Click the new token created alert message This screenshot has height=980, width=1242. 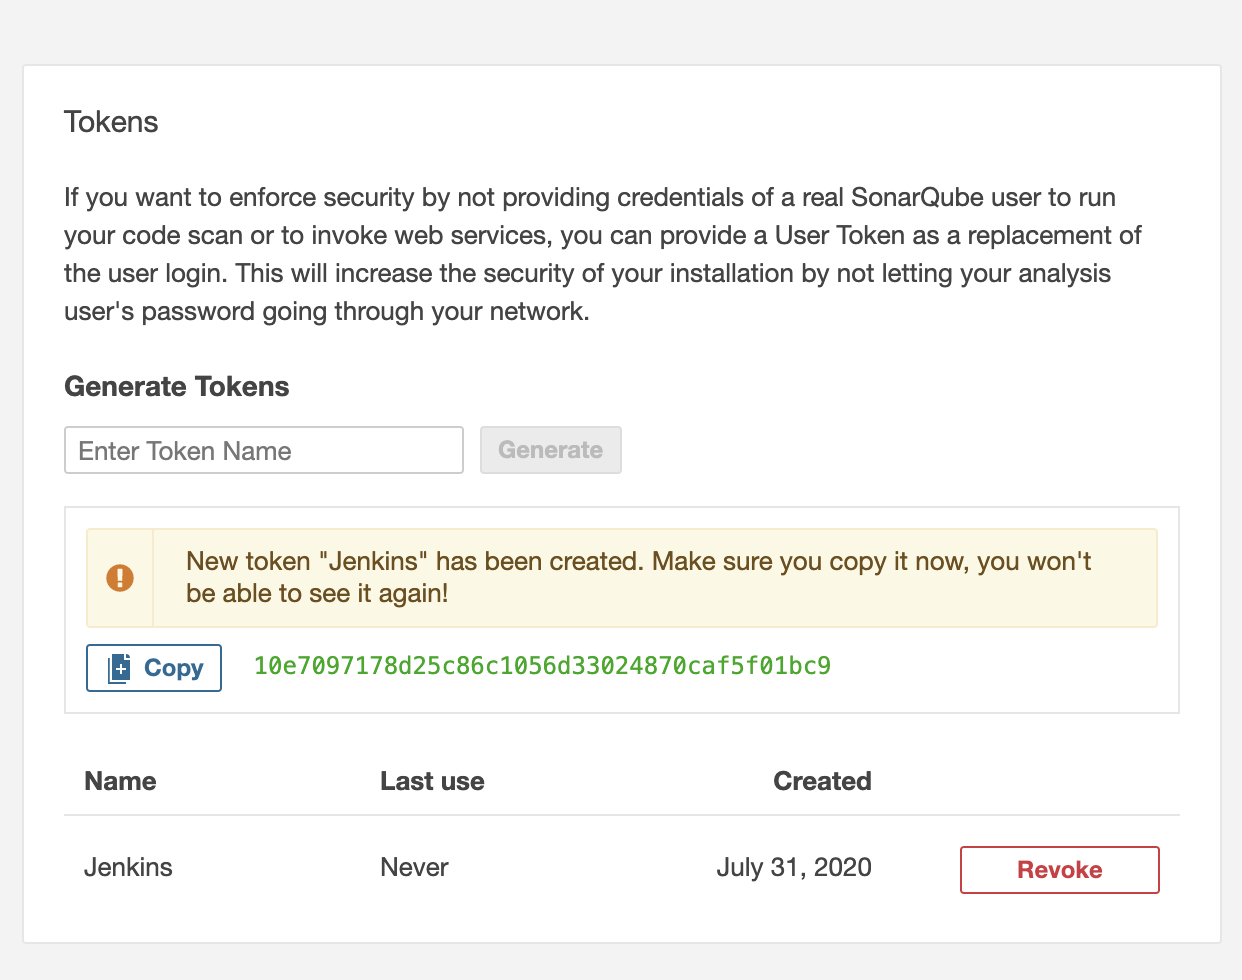point(638,577)
